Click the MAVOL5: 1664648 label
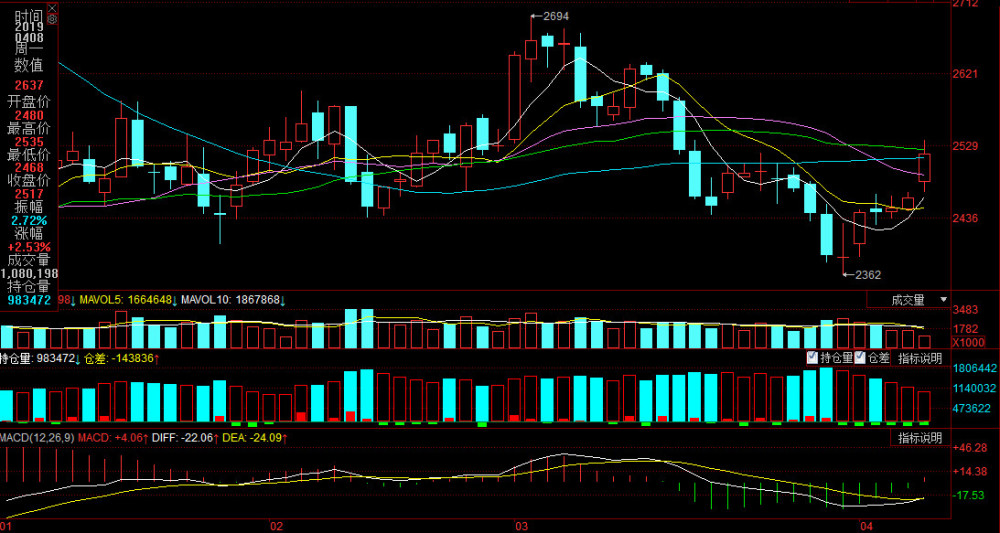Image resolution: width=1000 pixels, height=533 pixels. [126, 300]
